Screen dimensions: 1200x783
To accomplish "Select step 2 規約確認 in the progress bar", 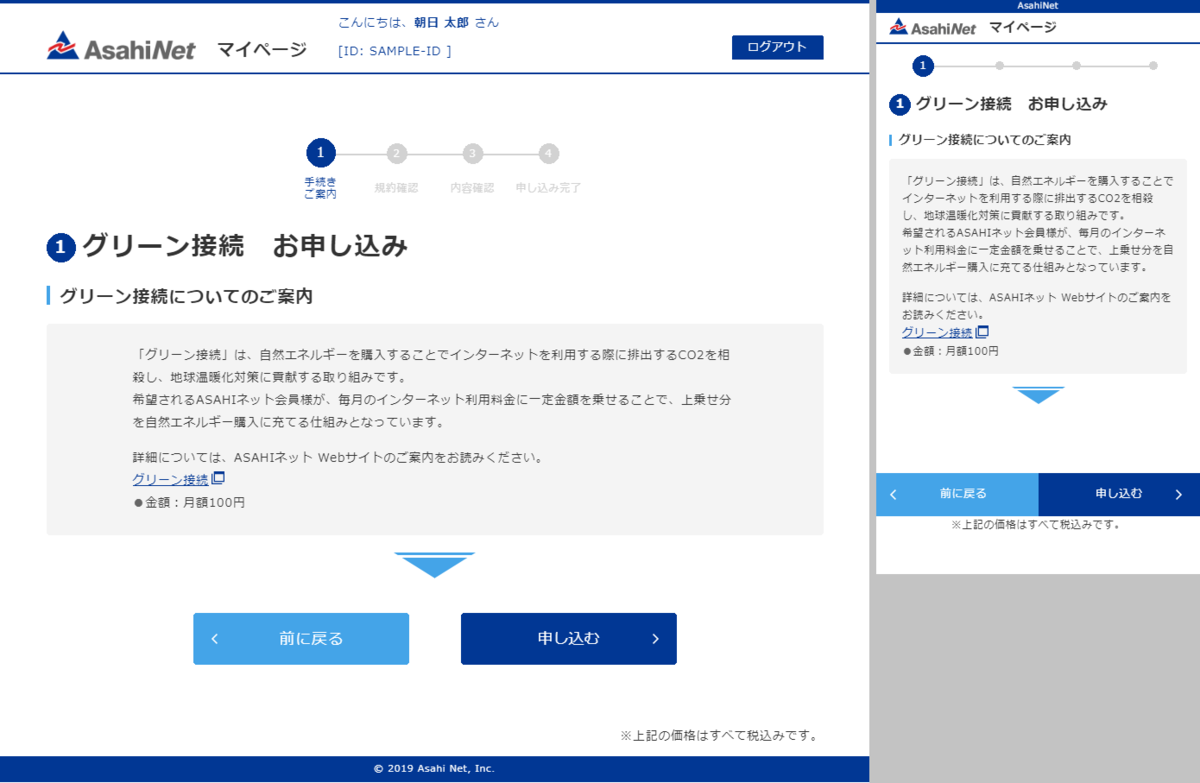I will 396,153.
